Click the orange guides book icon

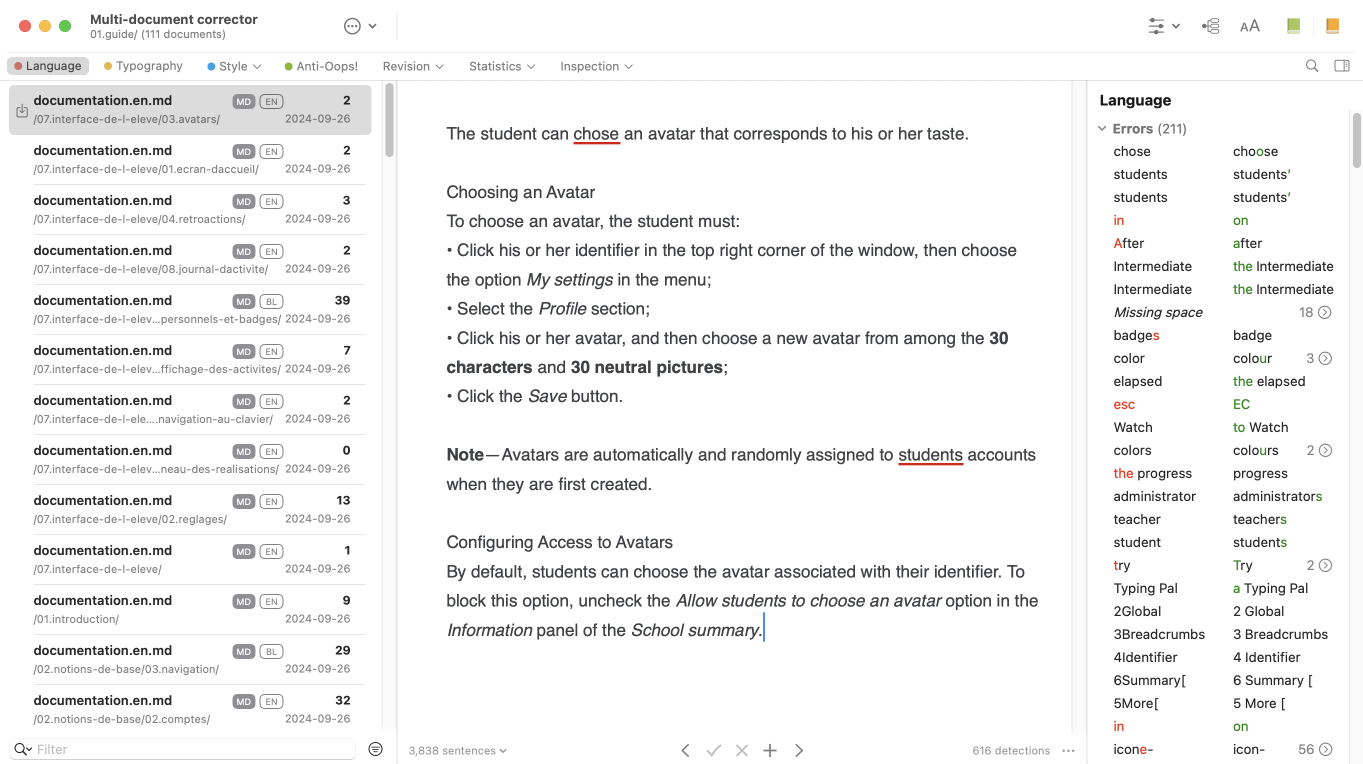pyautogui.click(x=1332, y=26)
